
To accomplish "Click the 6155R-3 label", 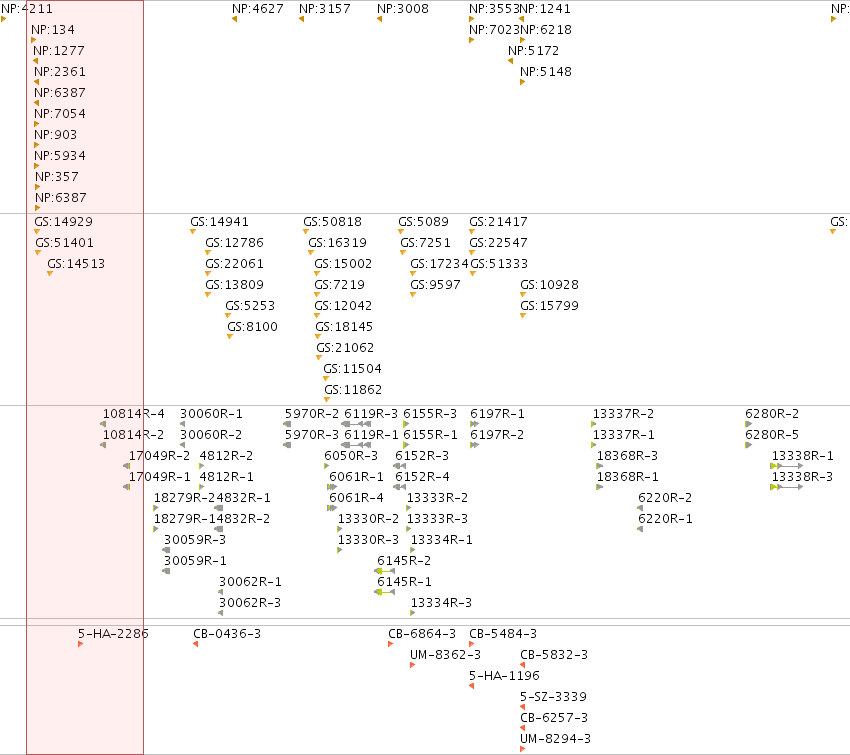I will (430, 414).
